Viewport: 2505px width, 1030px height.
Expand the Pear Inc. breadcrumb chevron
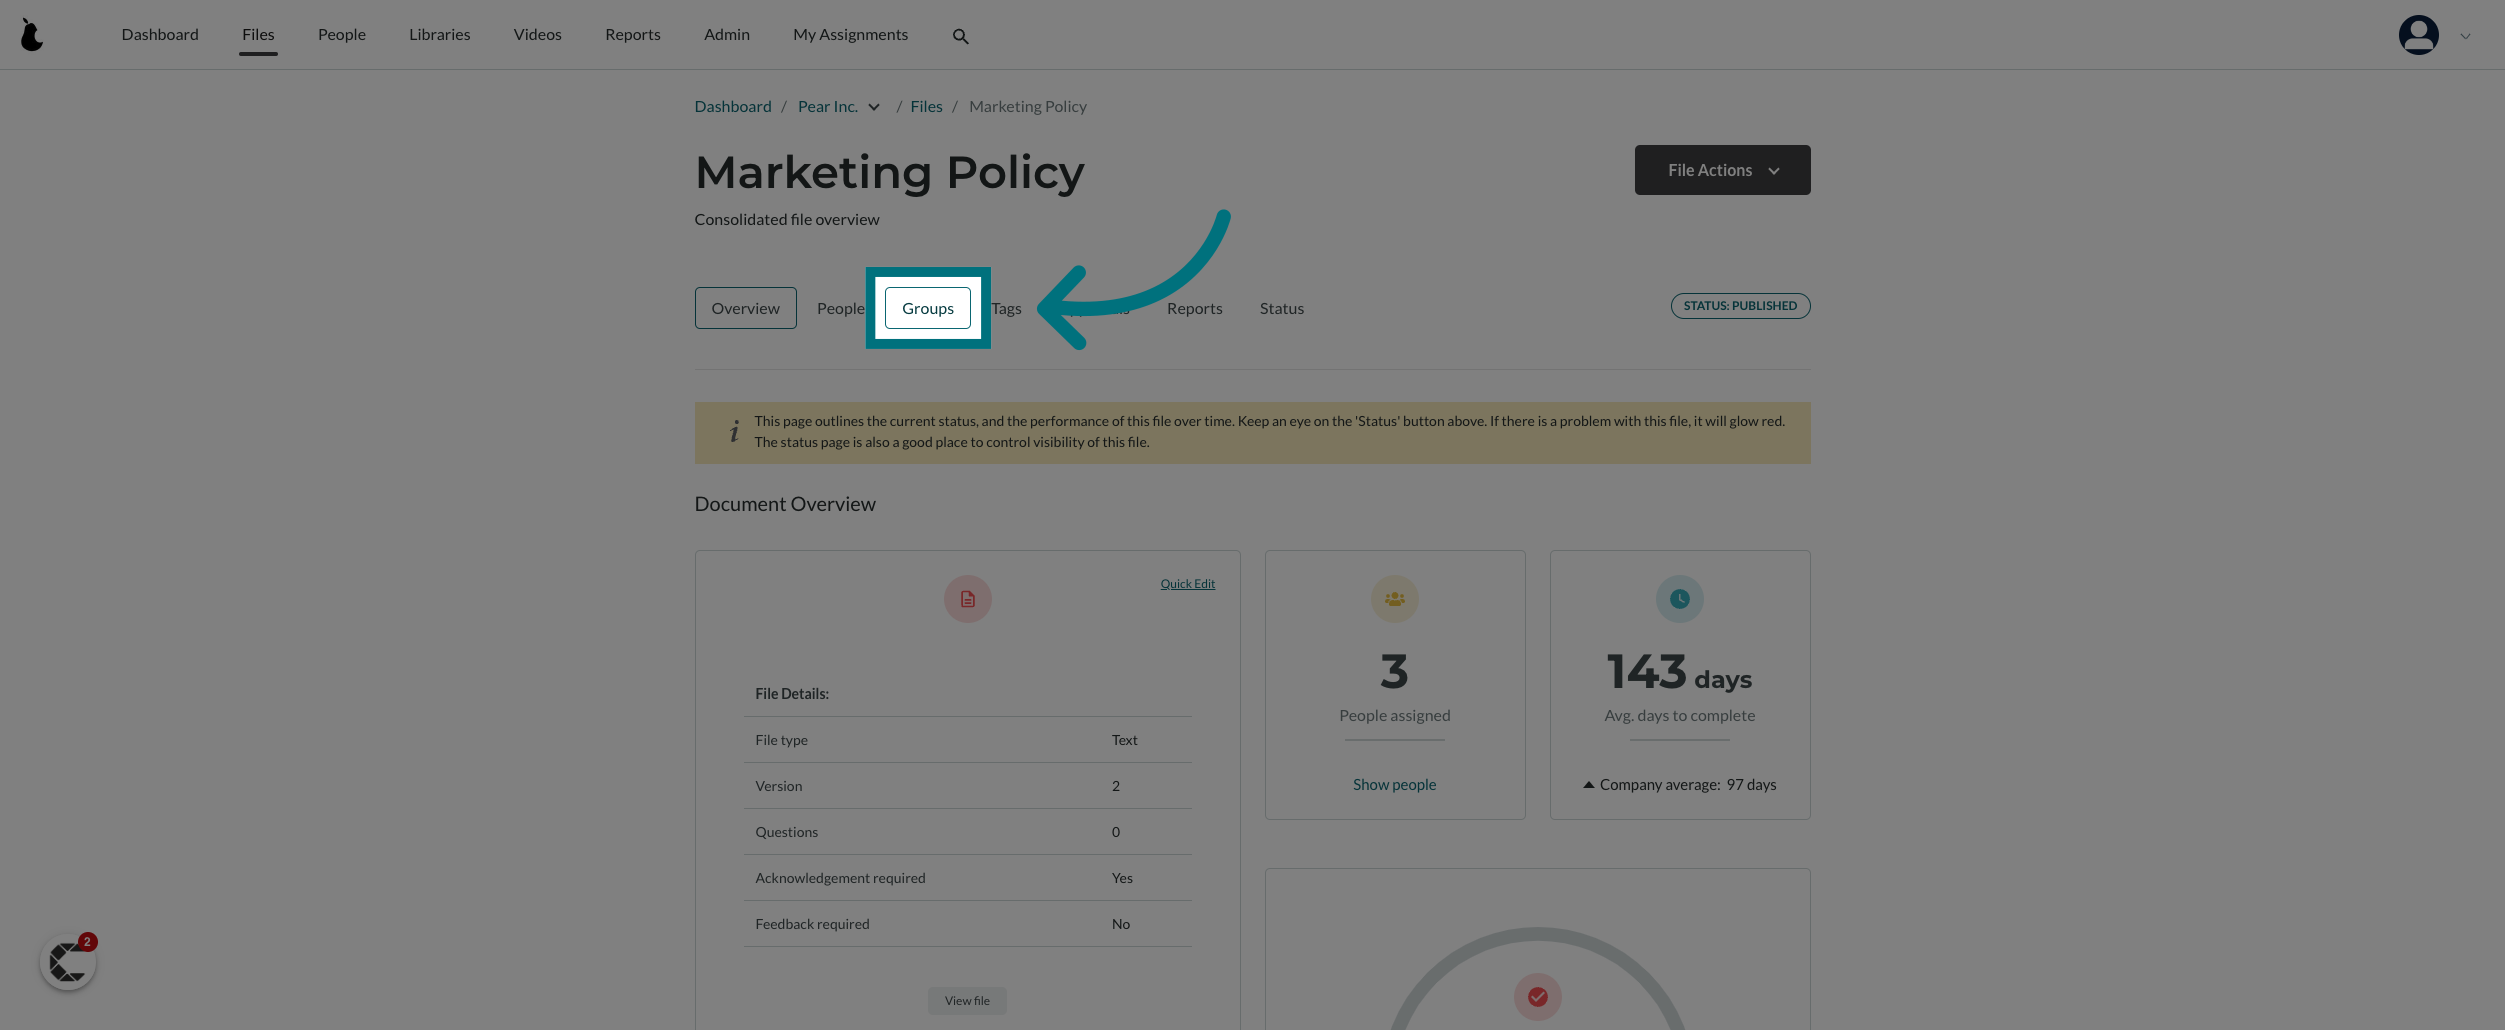pos(874,107)
